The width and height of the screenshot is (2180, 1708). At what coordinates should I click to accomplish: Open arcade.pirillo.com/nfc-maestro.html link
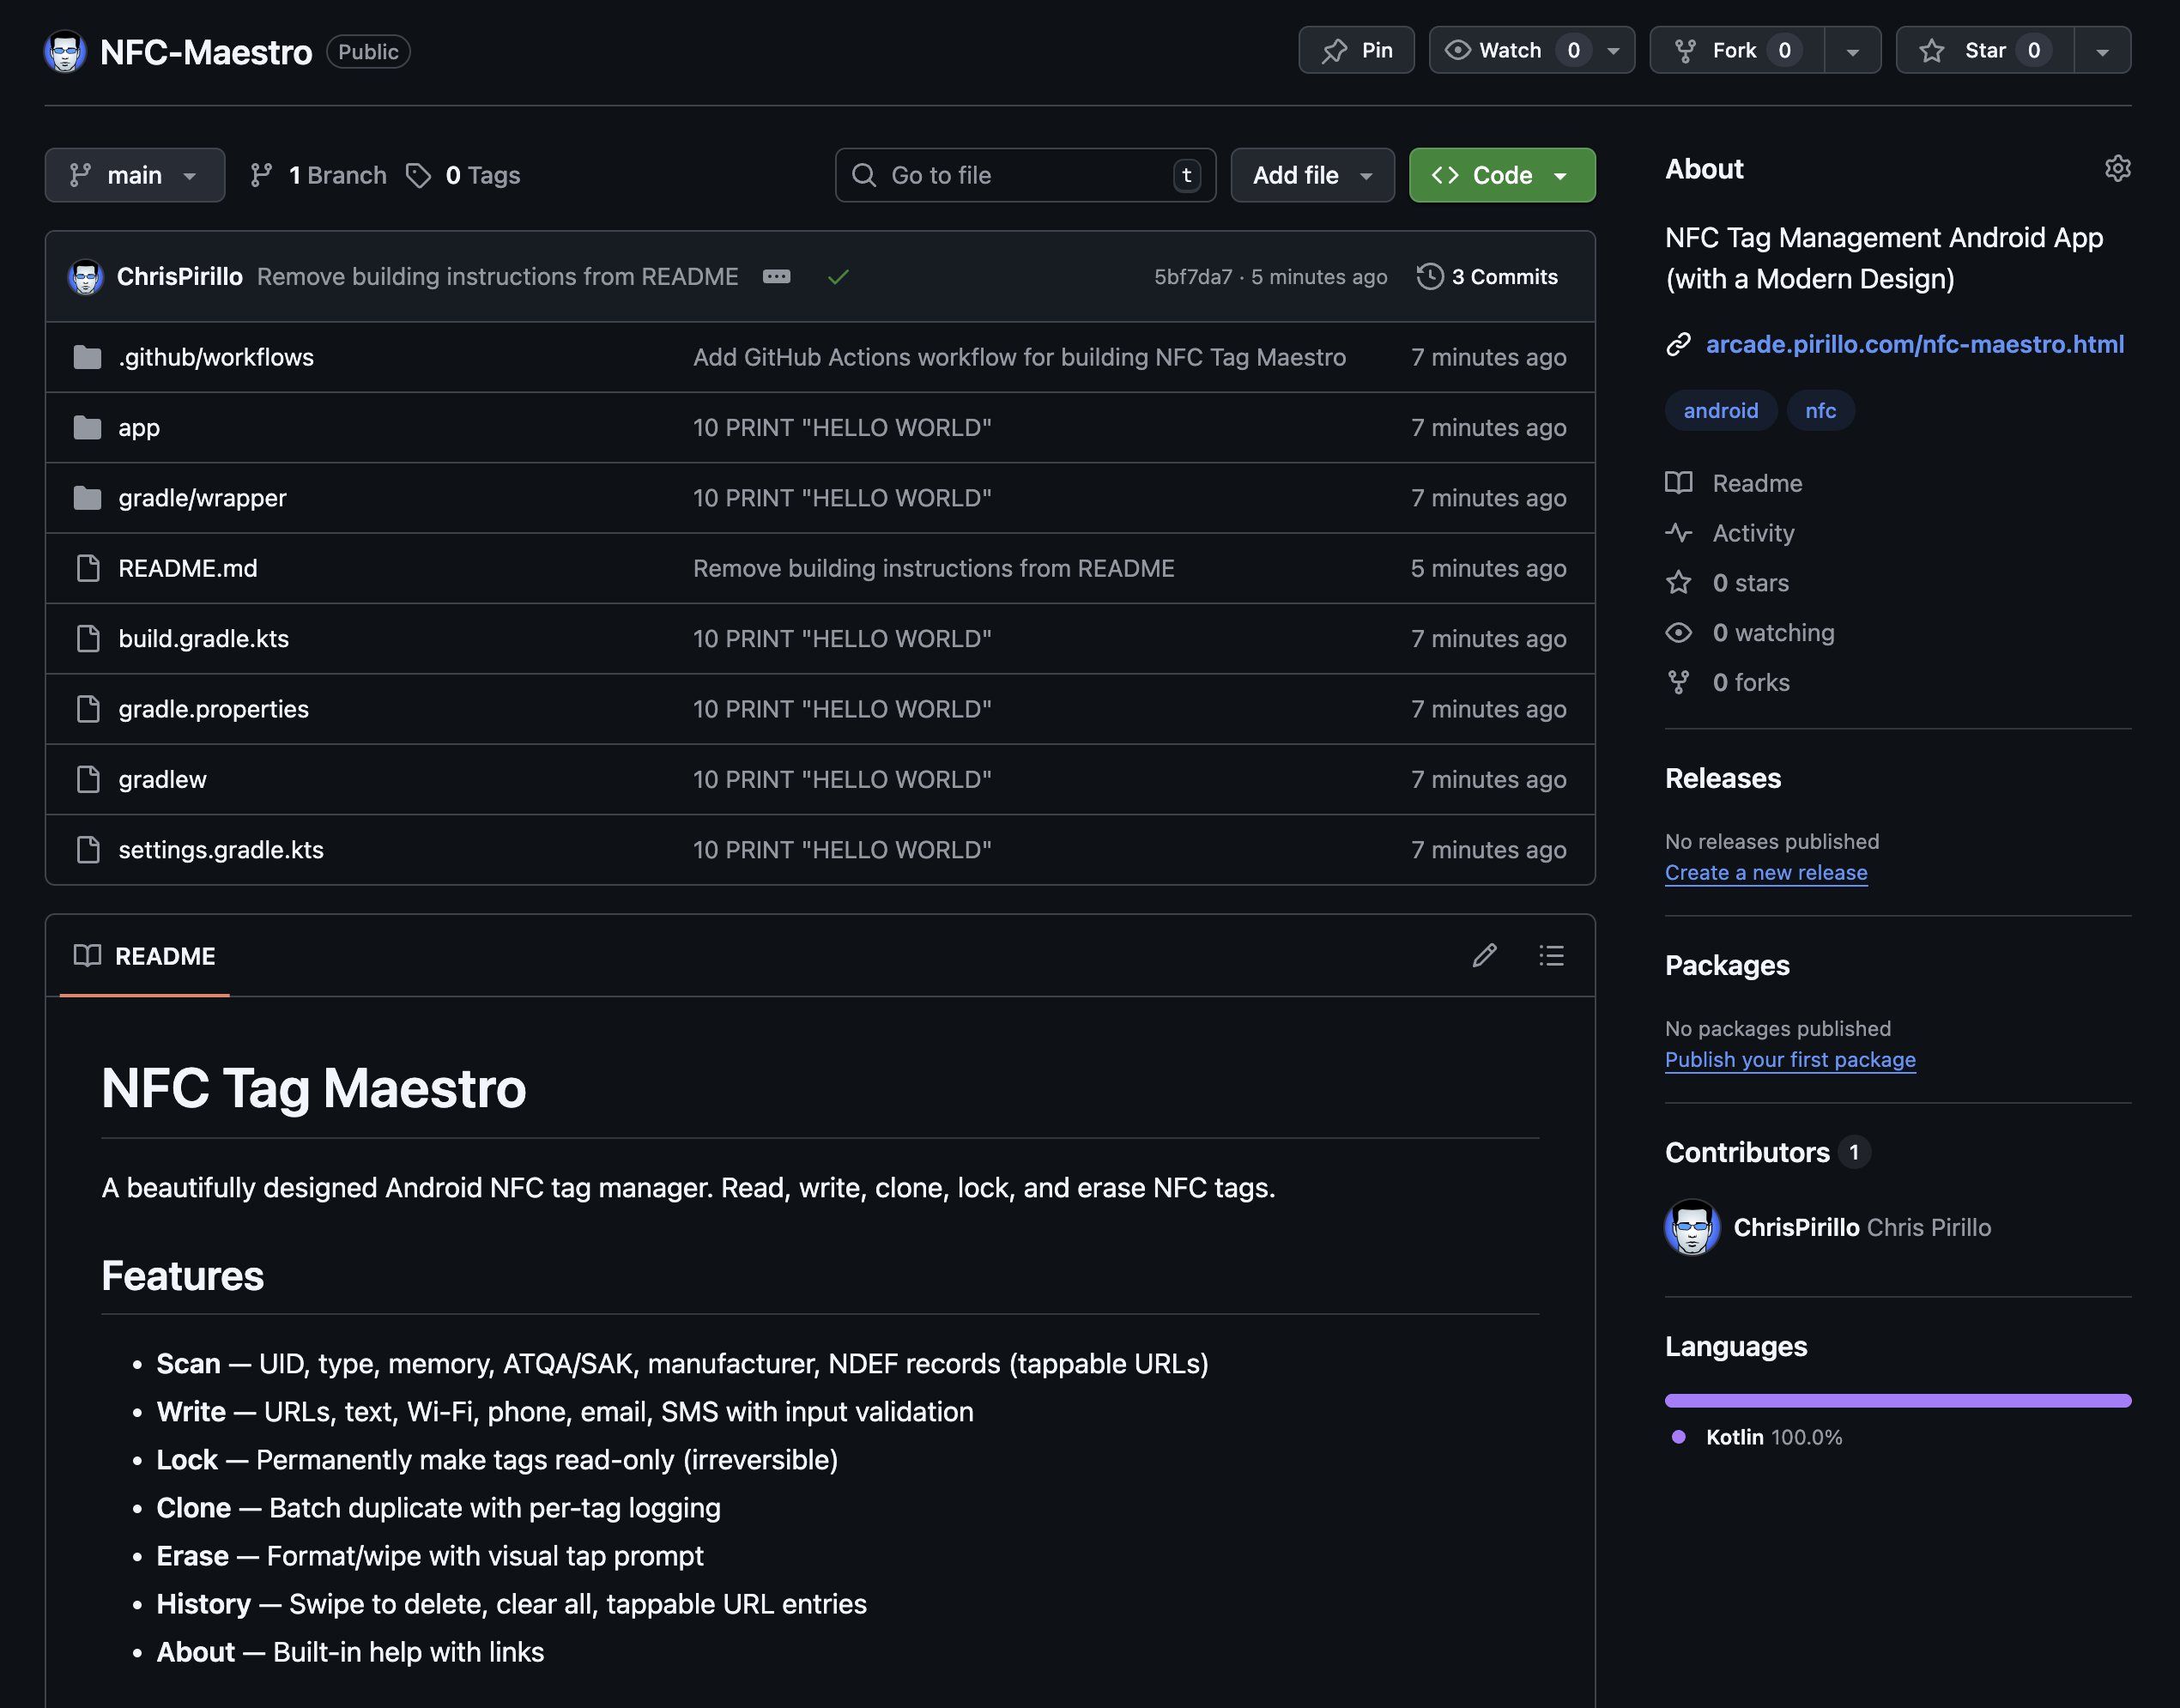tap(1914, 344)
